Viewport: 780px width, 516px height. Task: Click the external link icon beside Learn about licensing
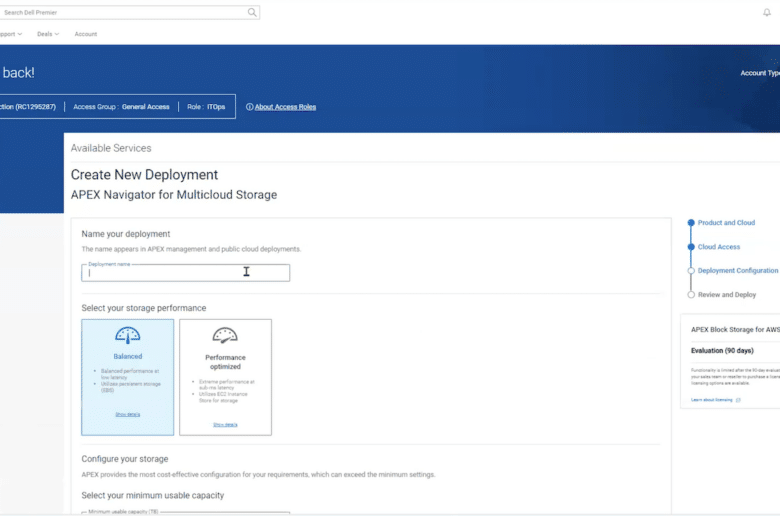pos(738,400)
